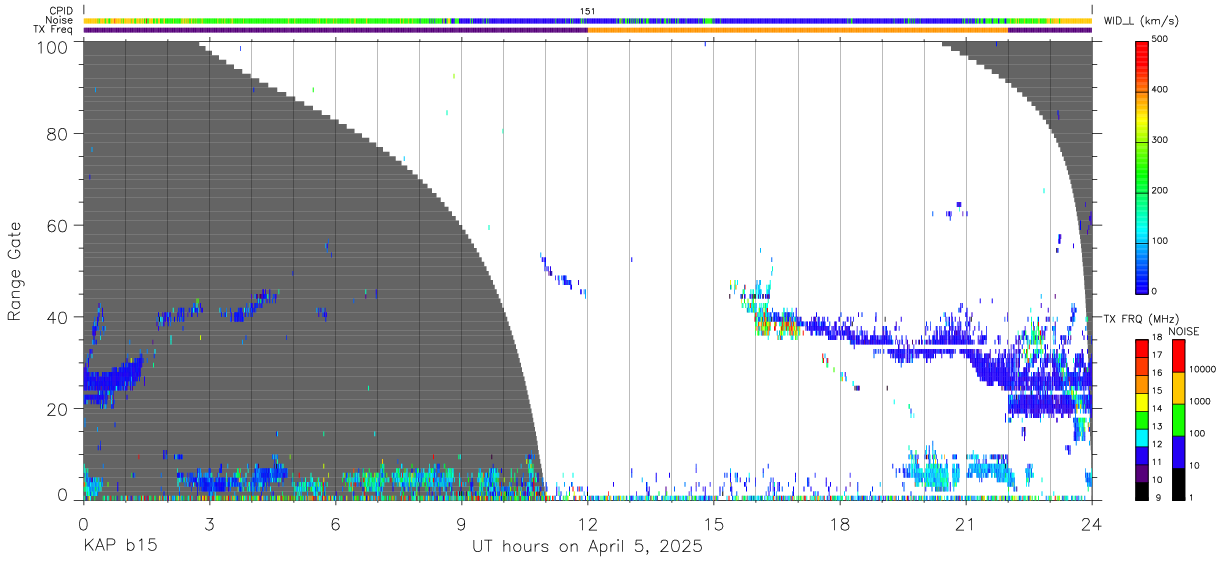The image size is (1228, 567).
Task: Select the 40 tick on Range Gate axis
Action: [57, 317]
